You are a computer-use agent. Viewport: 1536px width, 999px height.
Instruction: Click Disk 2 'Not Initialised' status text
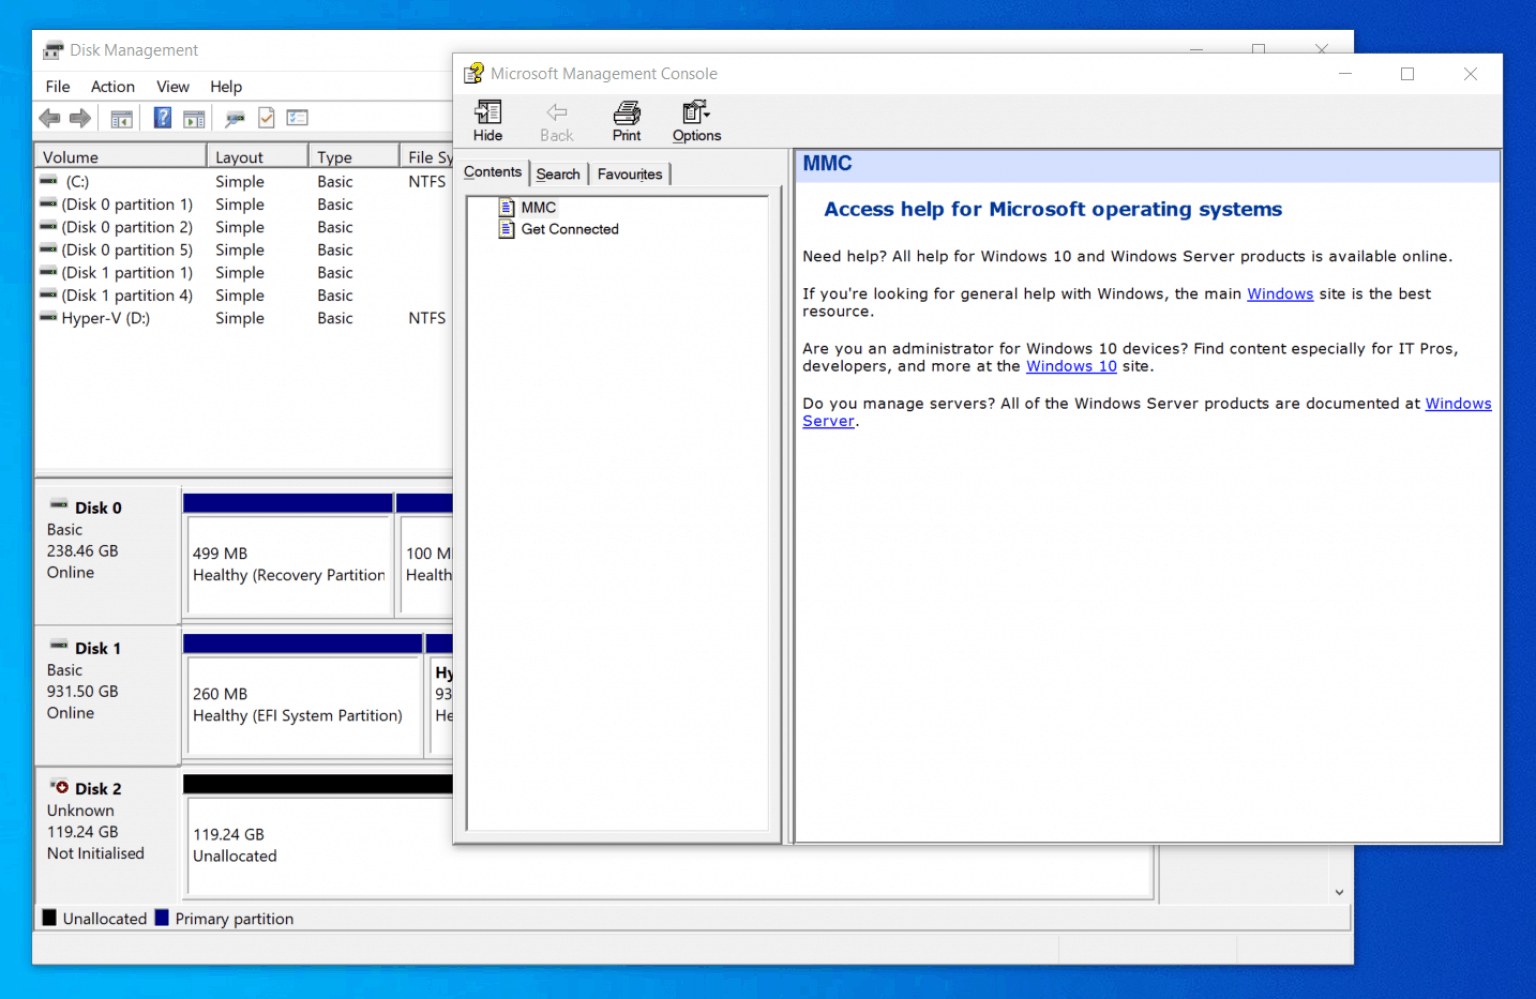pyautogui.click(x=96, y=853)
